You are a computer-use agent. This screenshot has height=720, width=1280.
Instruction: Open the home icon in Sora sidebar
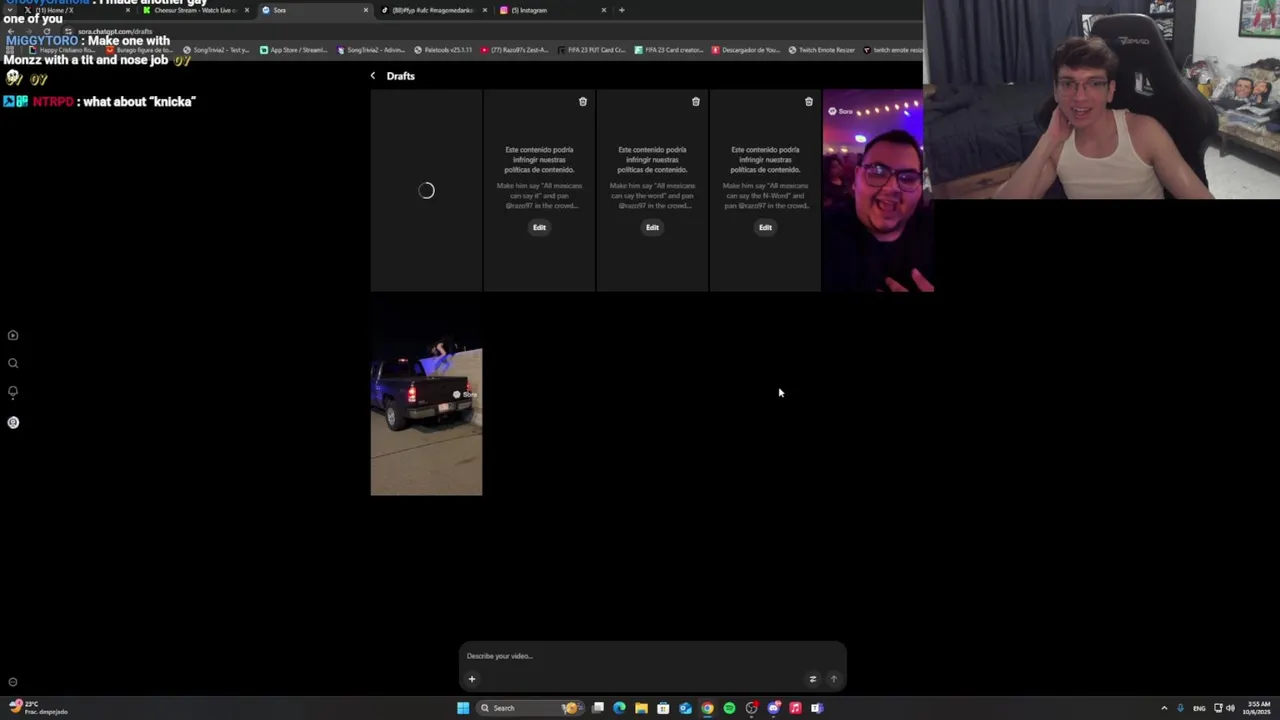13,336
